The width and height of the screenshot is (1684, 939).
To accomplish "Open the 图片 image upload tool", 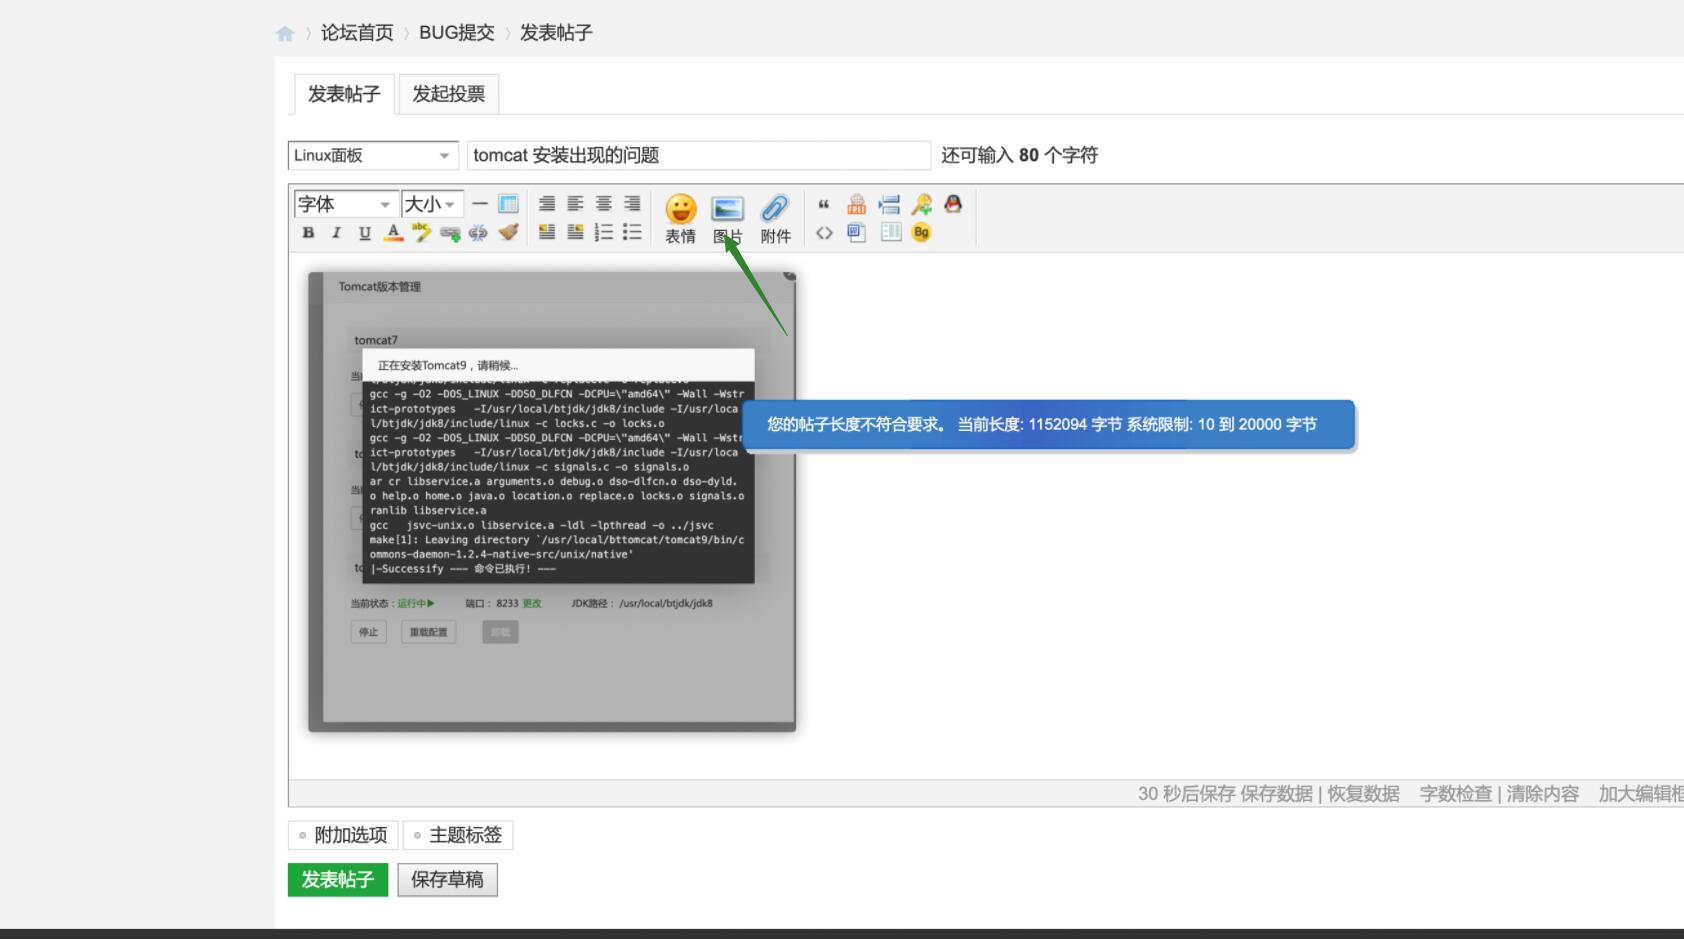I will (728, 219).
